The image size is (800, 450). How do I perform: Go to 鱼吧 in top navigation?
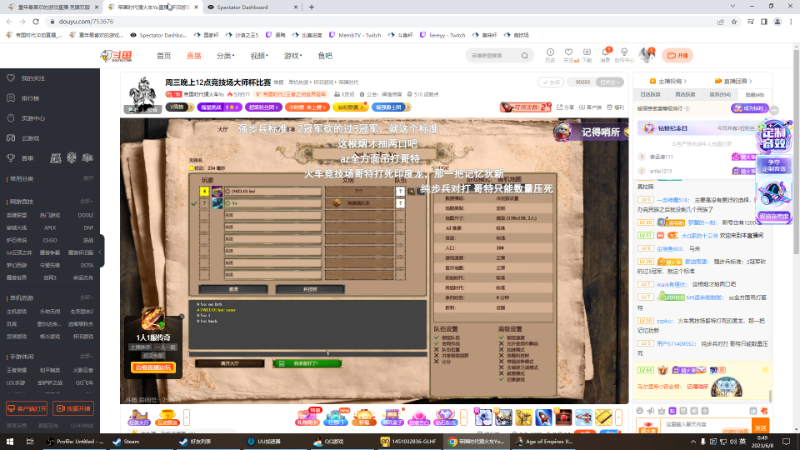tap(325, 56)
